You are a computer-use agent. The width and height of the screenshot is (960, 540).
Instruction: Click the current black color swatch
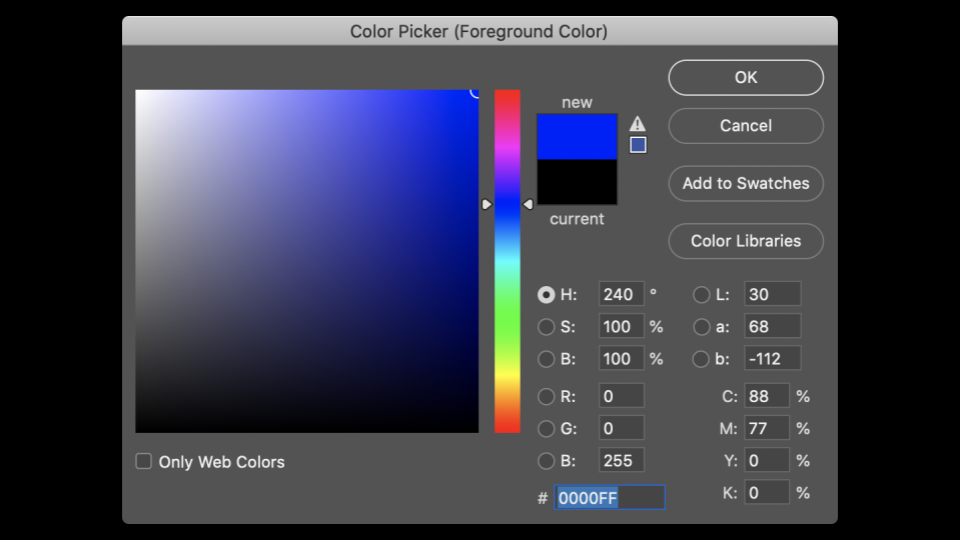pyautogui.click(x=577, y=182)
